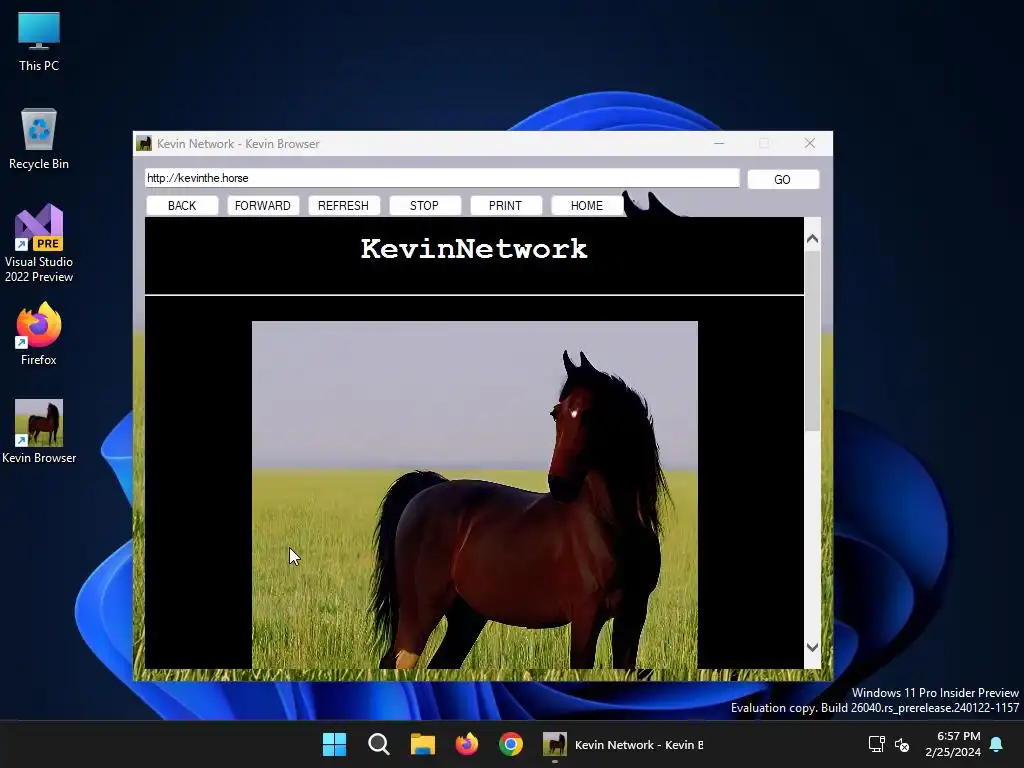Click the STOP button
The width and height of the screenshot is (1024, 768).
424,206
